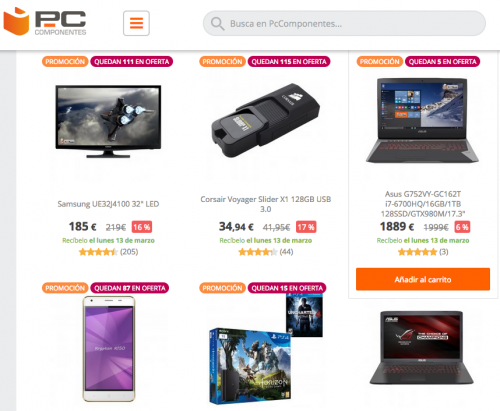Open the Asus G752VY-GC162T product title
This screenshot has height=411, width=500.
click(x=423, y=204)
